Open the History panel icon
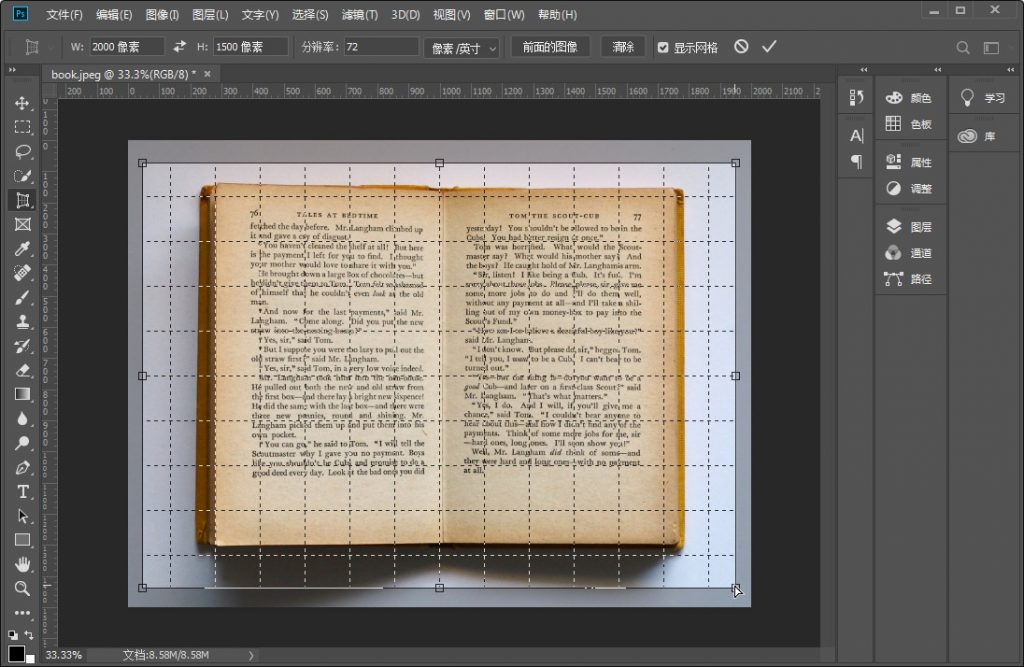Viewport: 1024px width, 667px height. (x=856, y=97)
